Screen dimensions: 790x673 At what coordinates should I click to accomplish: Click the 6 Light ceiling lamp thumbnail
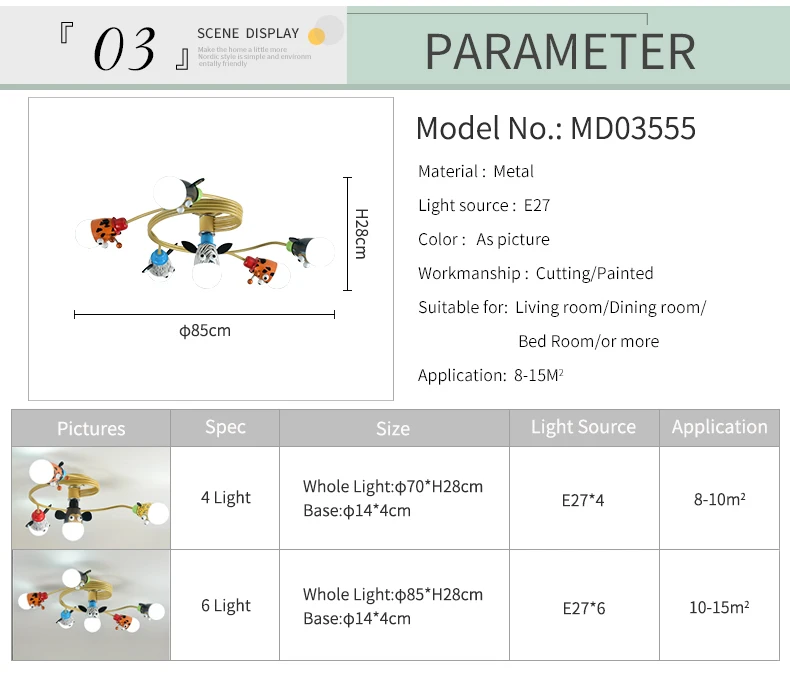(91, 605)
